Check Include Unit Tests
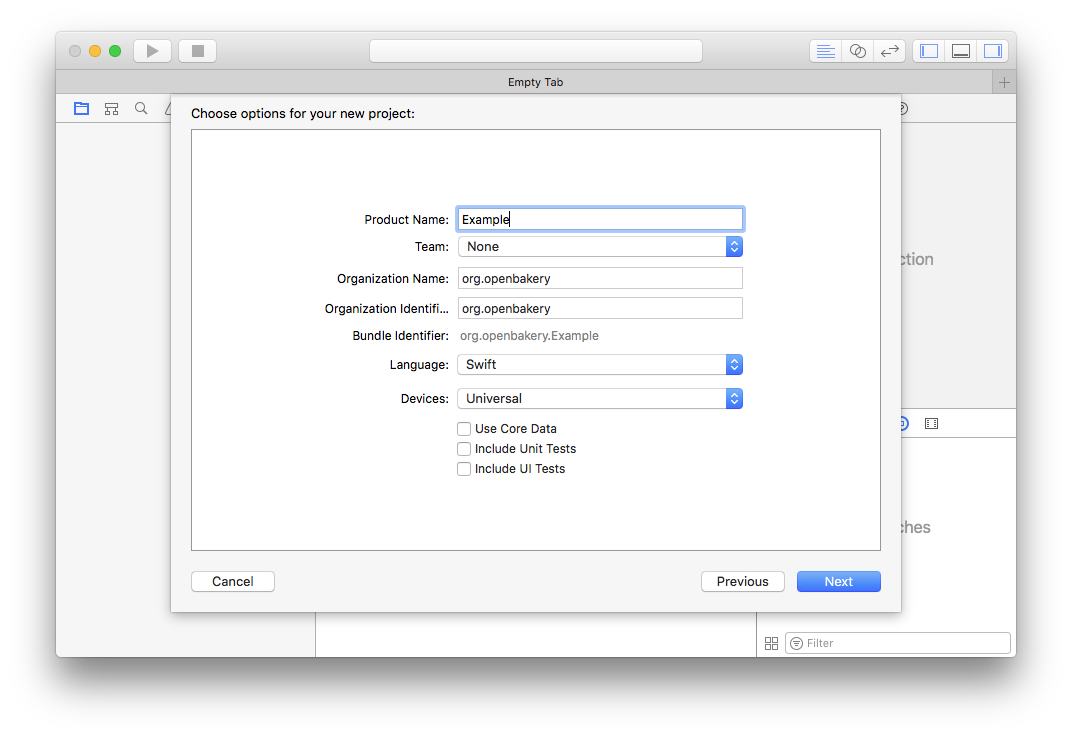This screenshot has width=1072, height=737. pyautogui.click(x=464, y=449)
